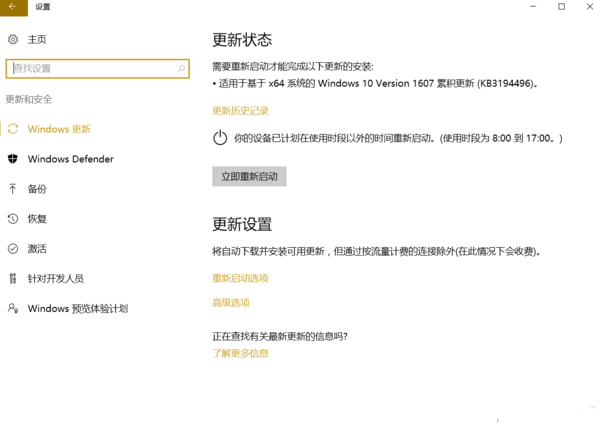Click the 激活 checkmark circle icon

[x=13, y=248]
